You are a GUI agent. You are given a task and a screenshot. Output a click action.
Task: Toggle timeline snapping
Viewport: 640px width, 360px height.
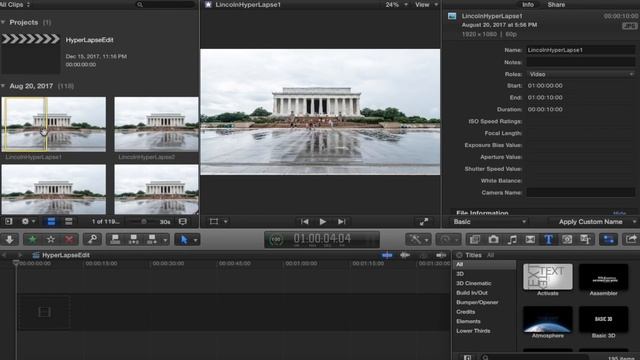point(441,255)
